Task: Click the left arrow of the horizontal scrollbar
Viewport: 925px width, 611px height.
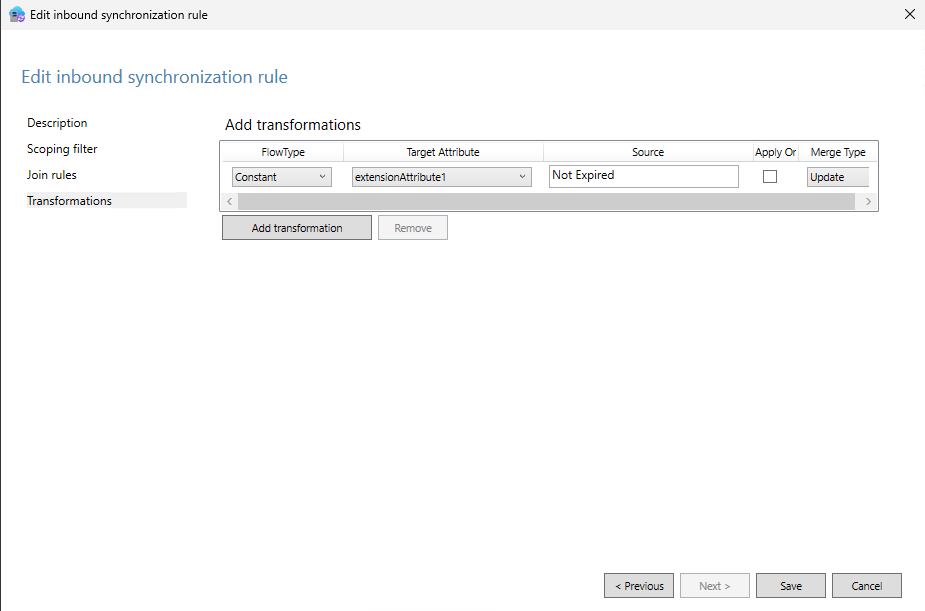Action: (229, 201)
